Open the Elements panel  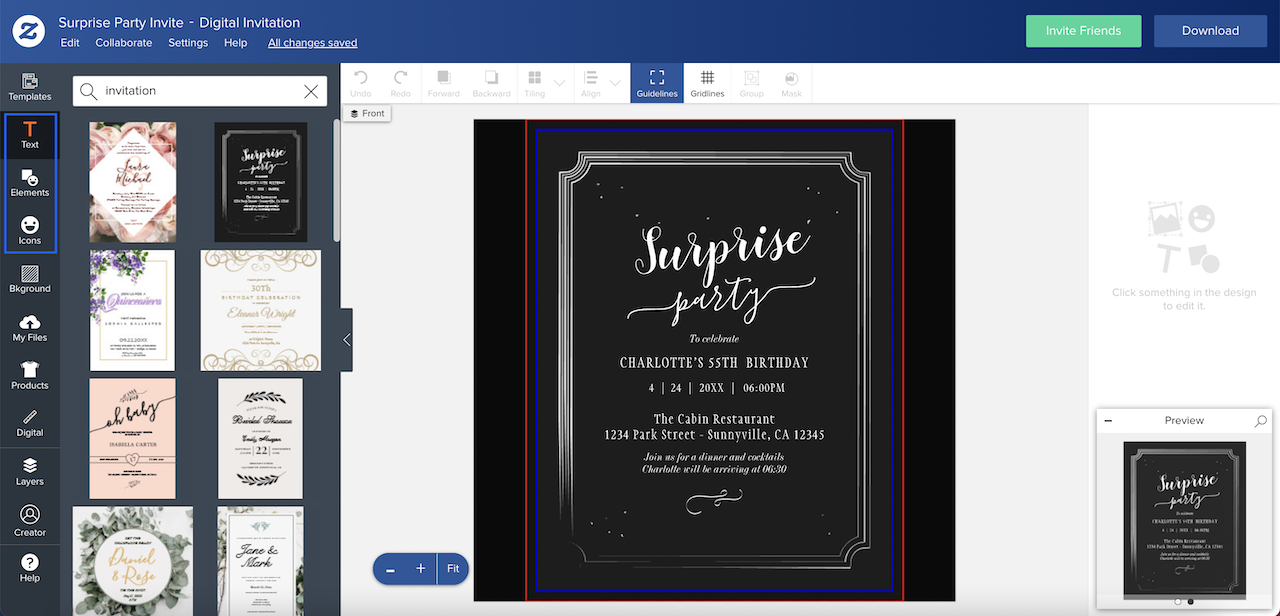[30, 184]
